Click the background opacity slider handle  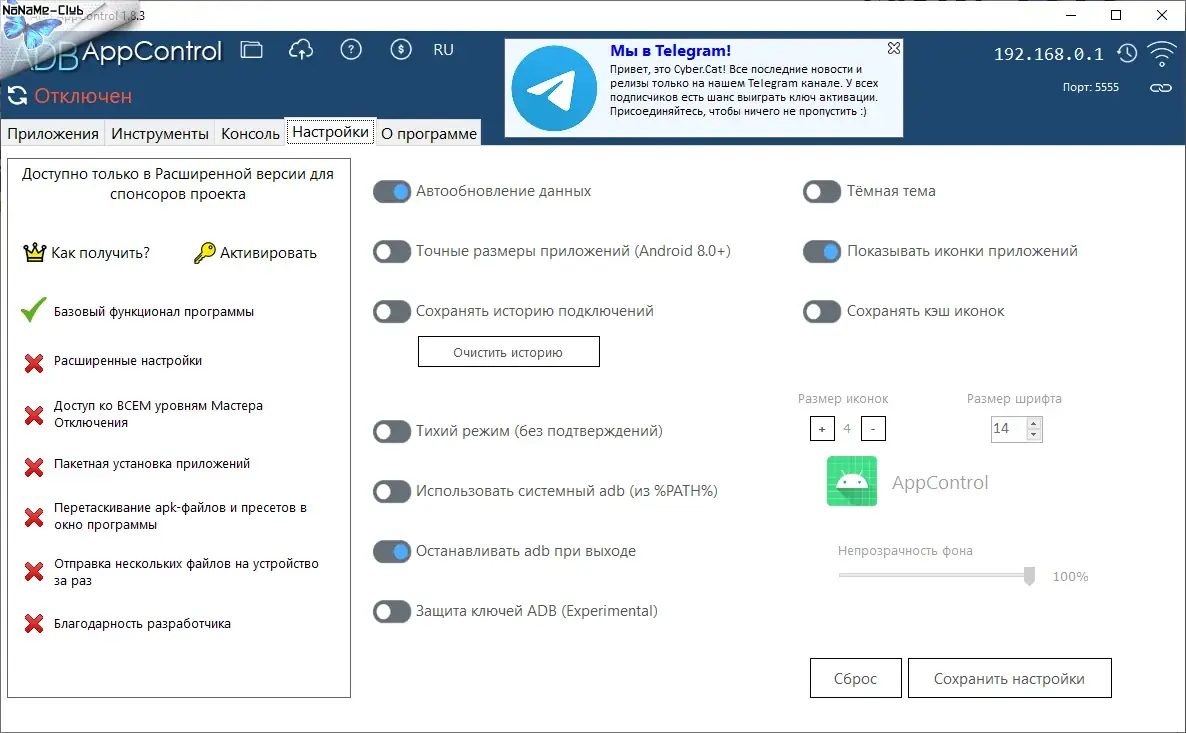(x=1029, y=576)
